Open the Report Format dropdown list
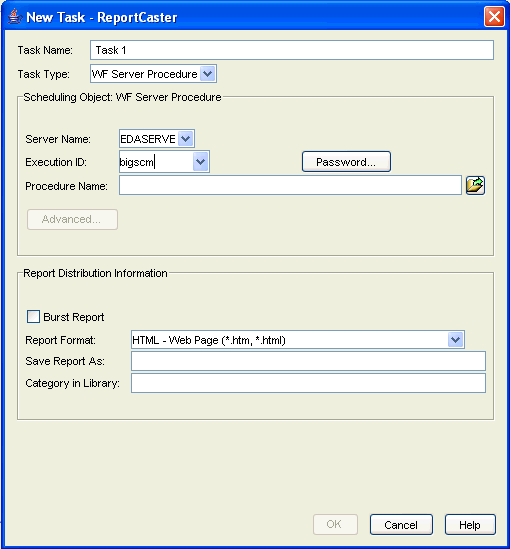The width and height of the screenshot is (510, 549). click(x=455, y=340)
